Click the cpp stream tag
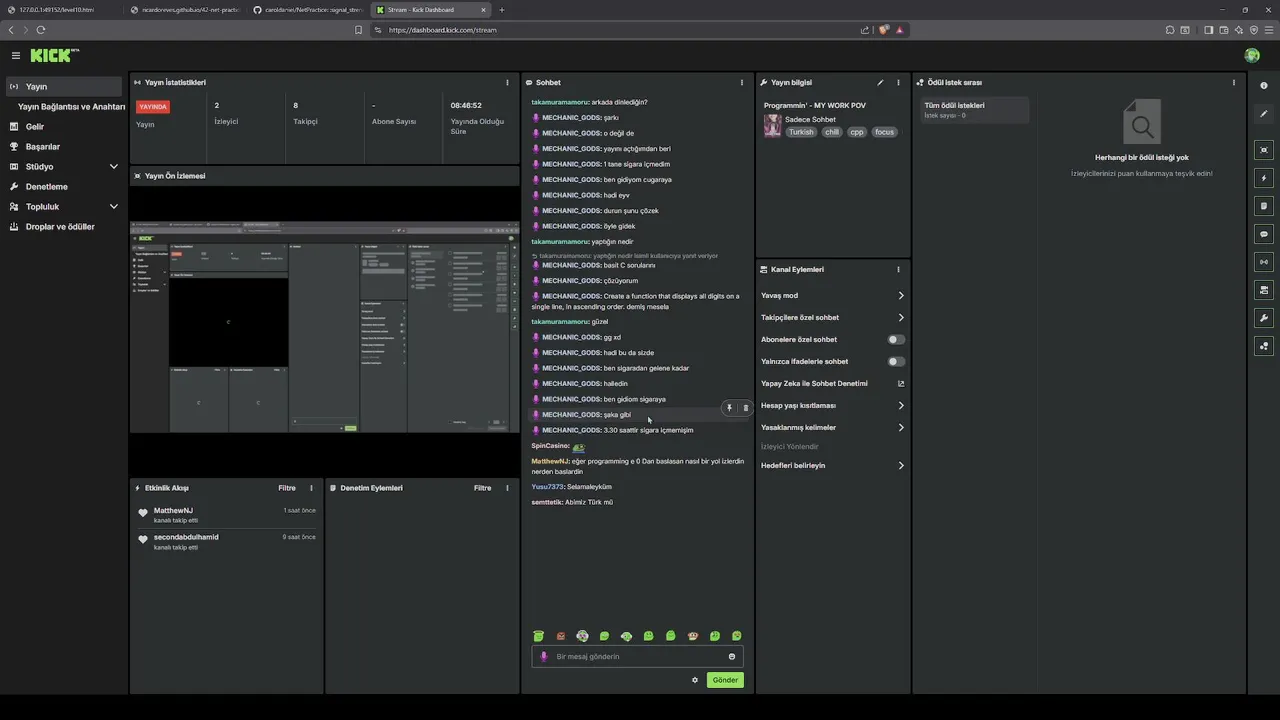Image resolution: width=1280 pixels, height=720 pixels. pos(857,132)
